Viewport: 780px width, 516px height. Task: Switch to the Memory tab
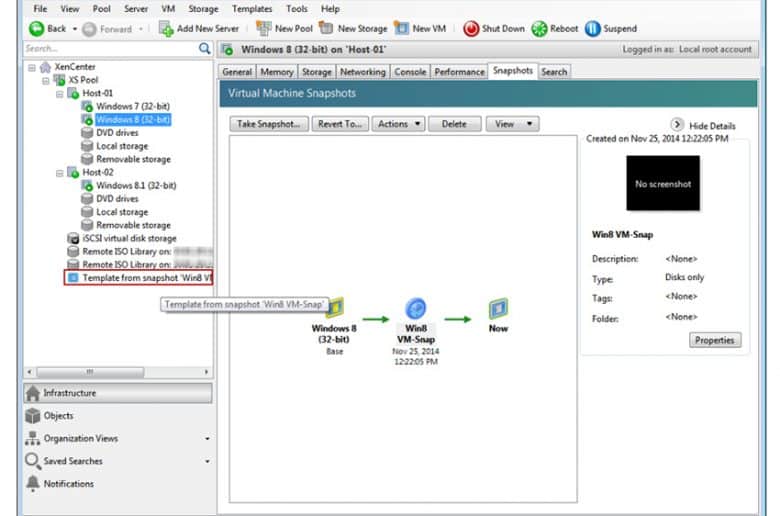click(x=277, y=72)
